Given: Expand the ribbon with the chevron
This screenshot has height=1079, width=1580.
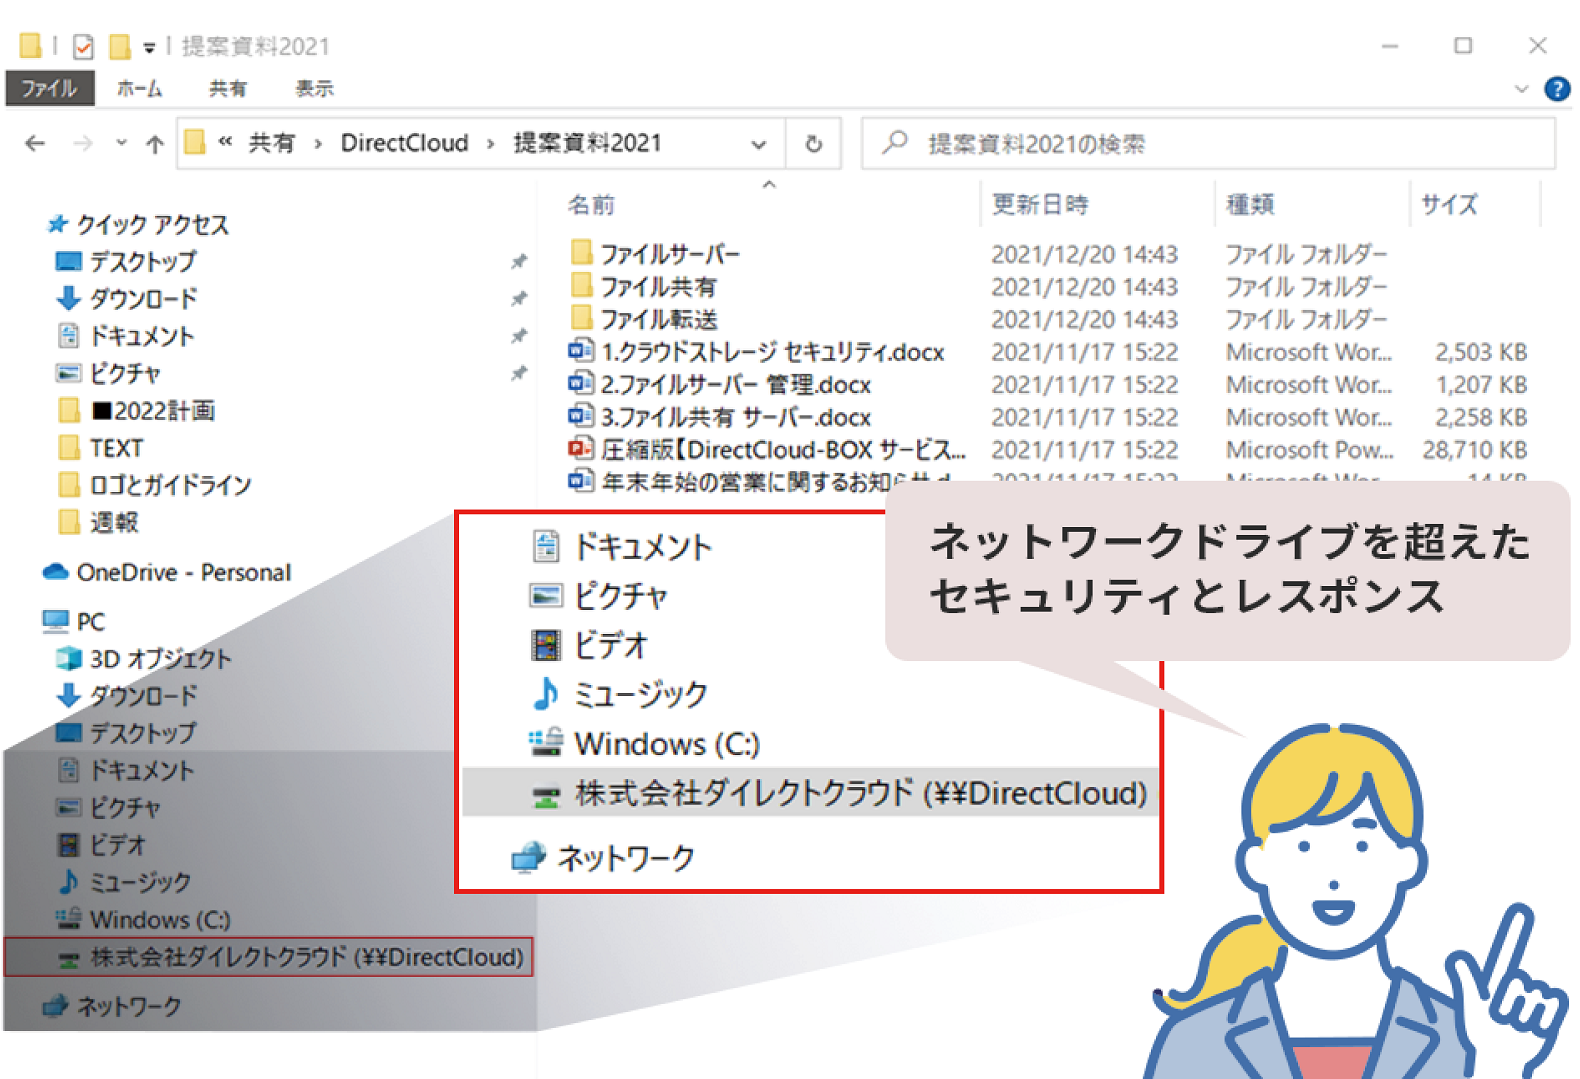Looking at the screenshot, I should pos(1521,88).
